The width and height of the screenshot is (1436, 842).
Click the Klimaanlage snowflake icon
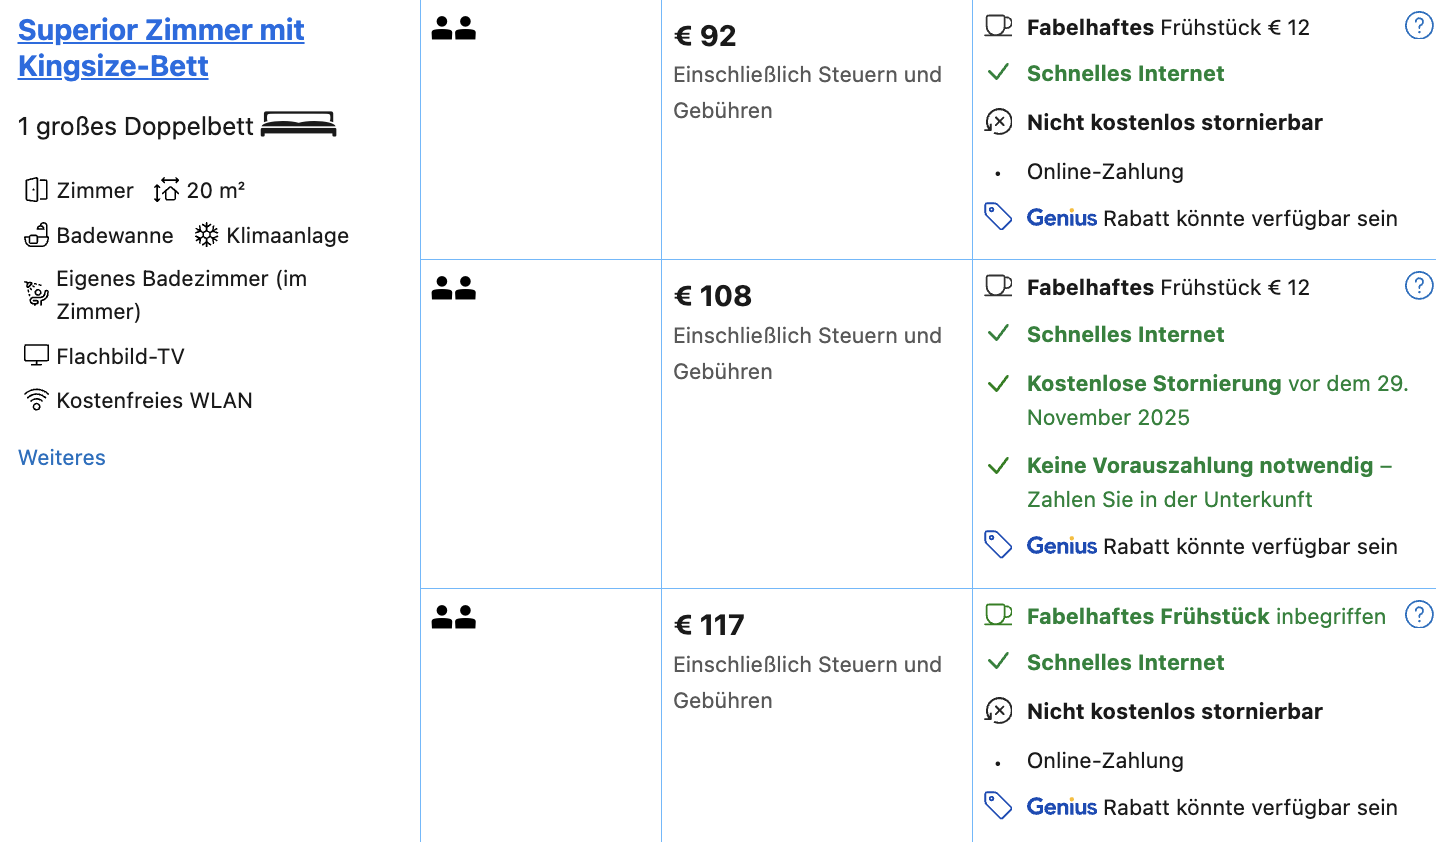pos(206,235)
